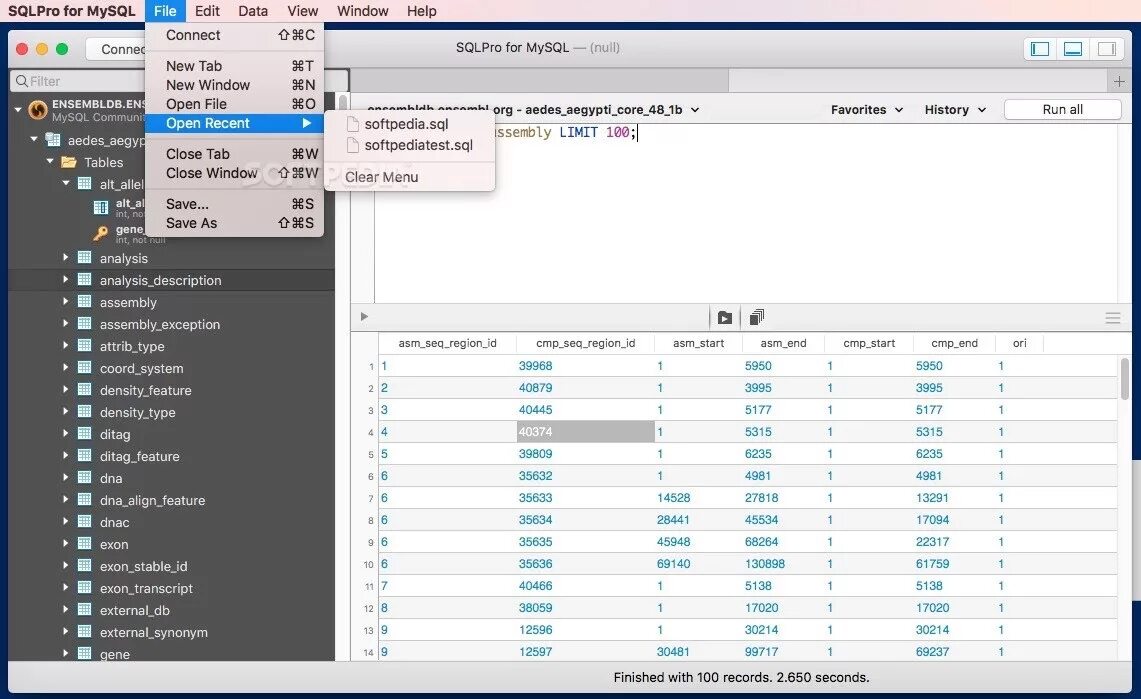
Task: Expand the analysis table node
Action: pos(65,257)
